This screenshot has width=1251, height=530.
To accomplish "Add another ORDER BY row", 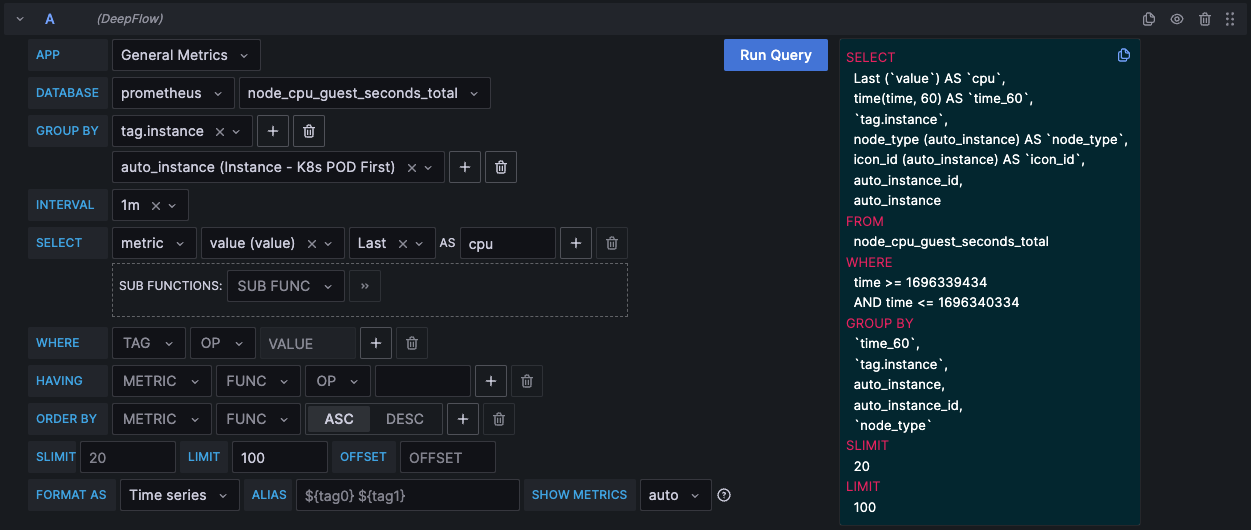I will (463, 419).
